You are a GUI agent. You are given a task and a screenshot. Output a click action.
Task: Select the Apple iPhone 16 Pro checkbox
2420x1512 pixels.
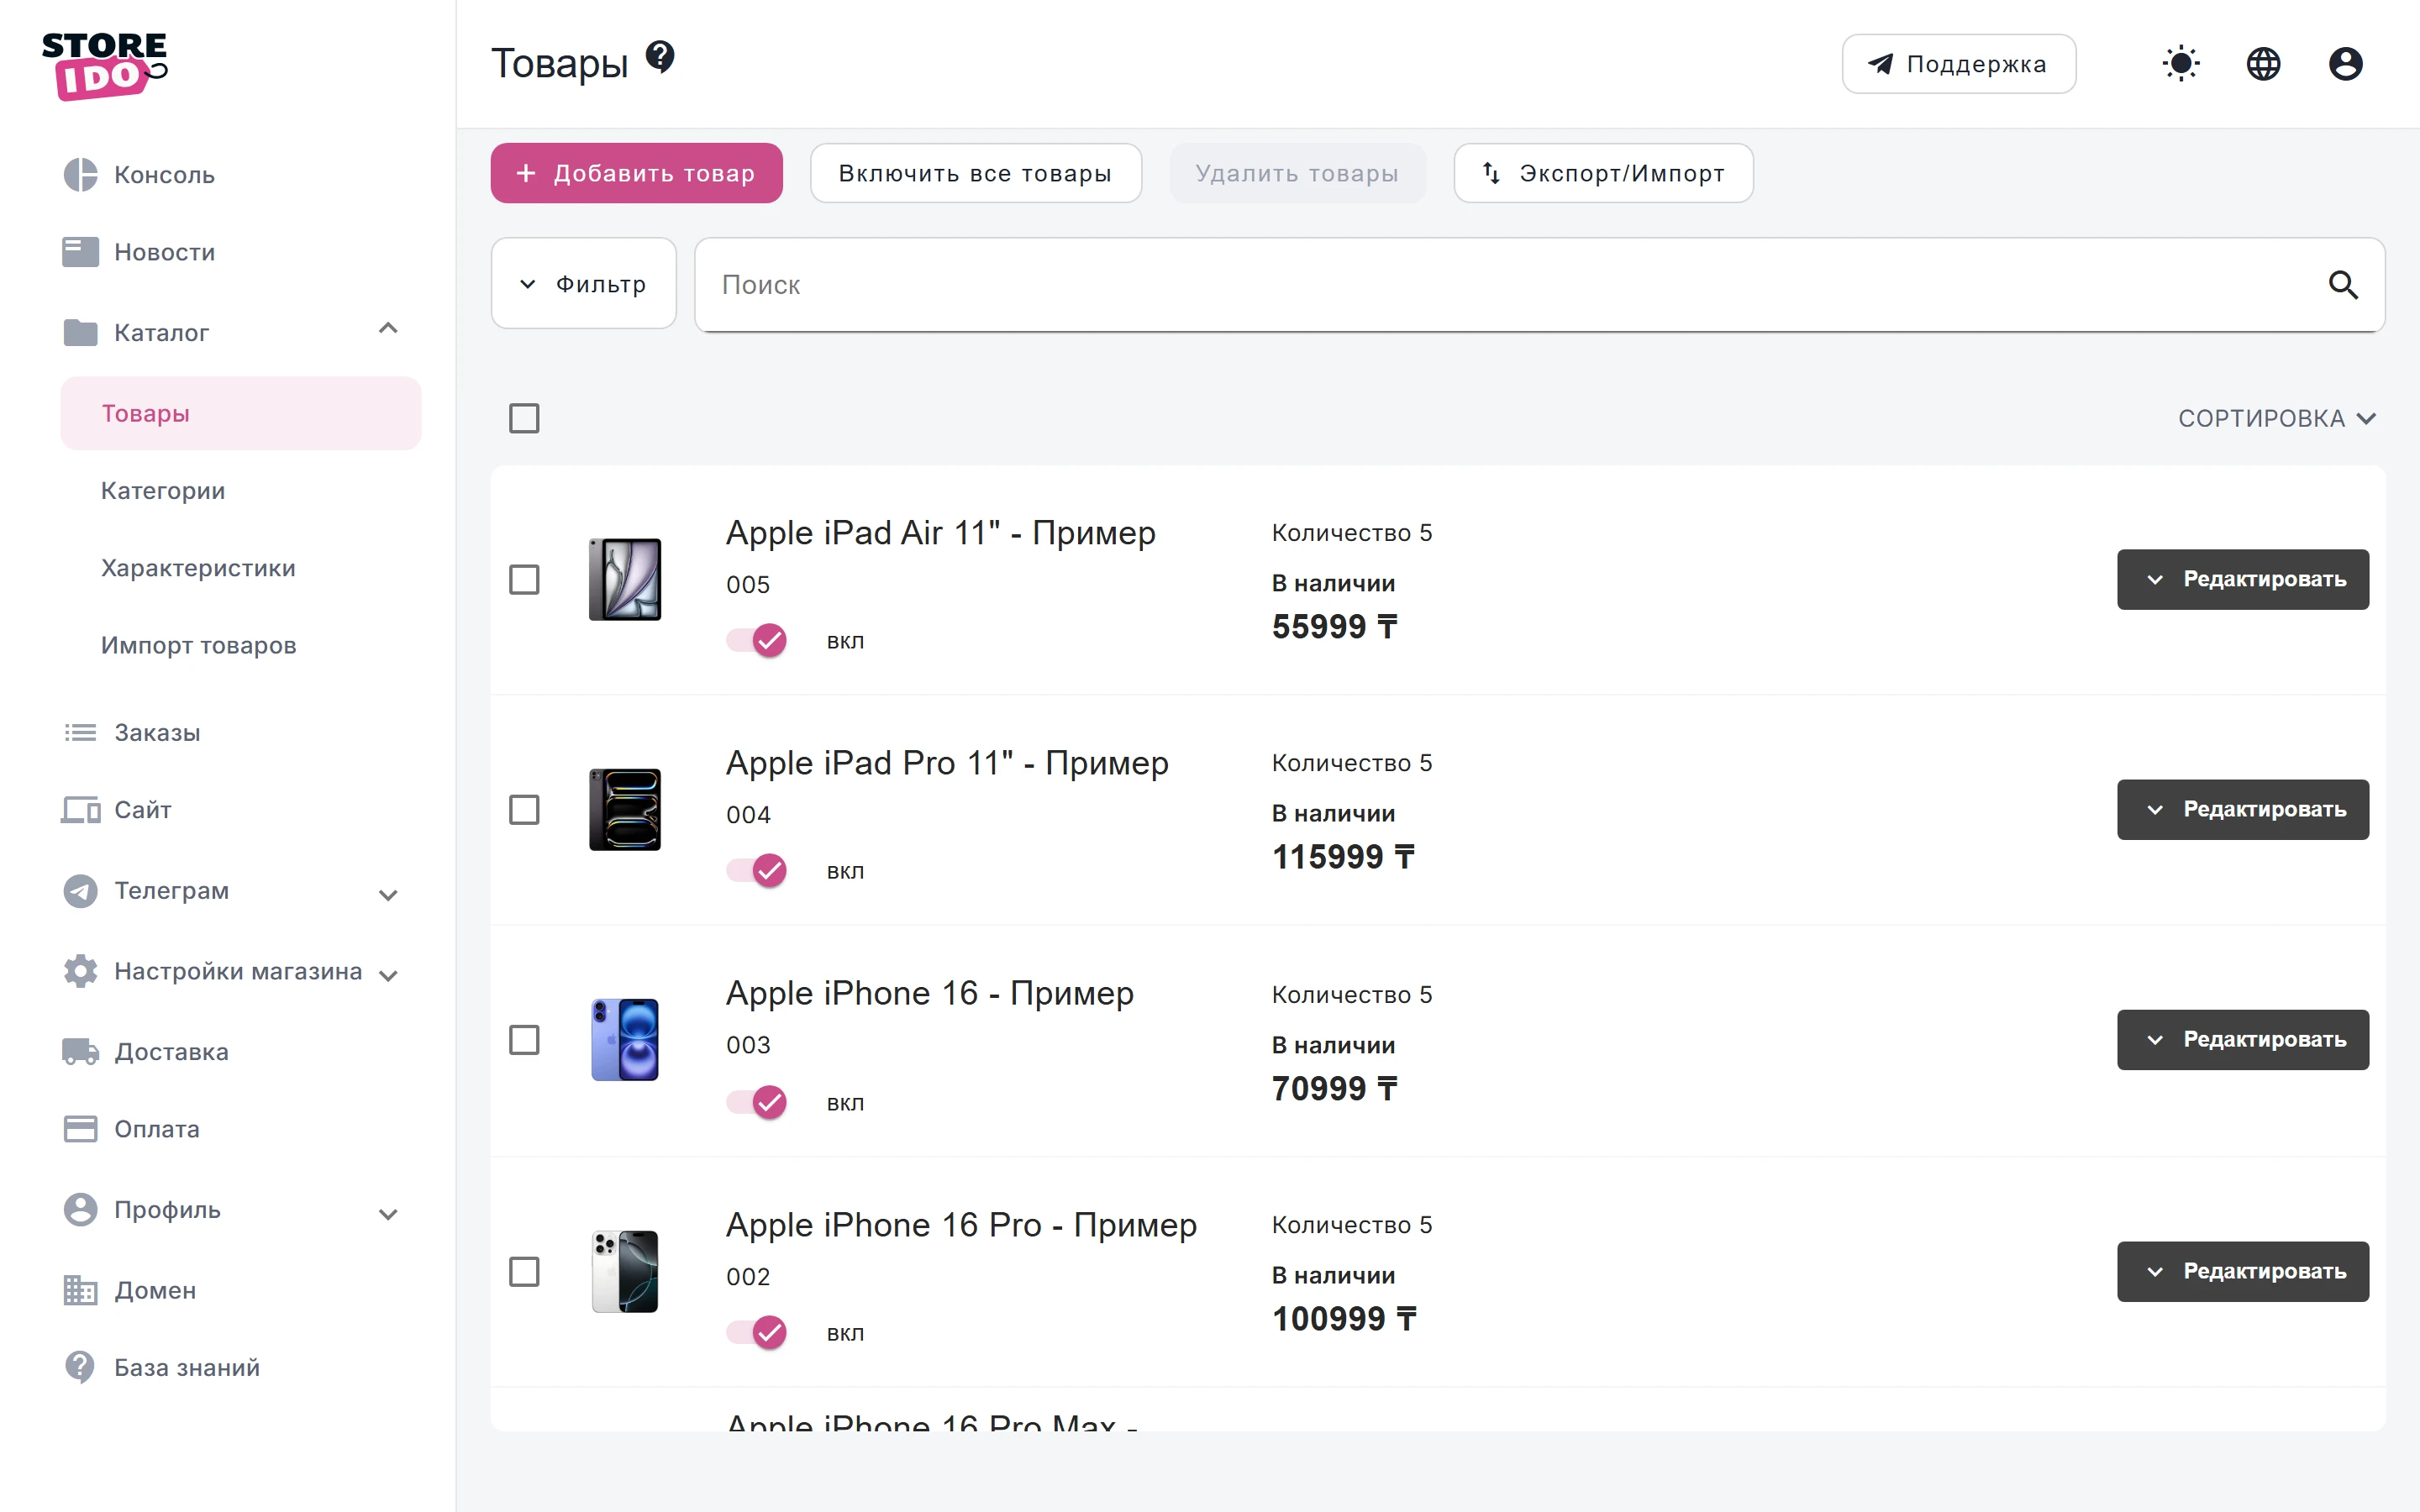coord(524,1272)
